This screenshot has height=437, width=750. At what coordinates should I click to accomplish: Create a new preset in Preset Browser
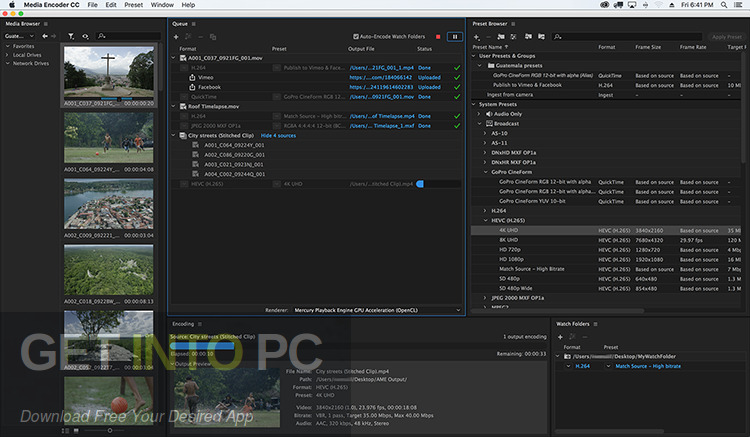click(476, 37)
